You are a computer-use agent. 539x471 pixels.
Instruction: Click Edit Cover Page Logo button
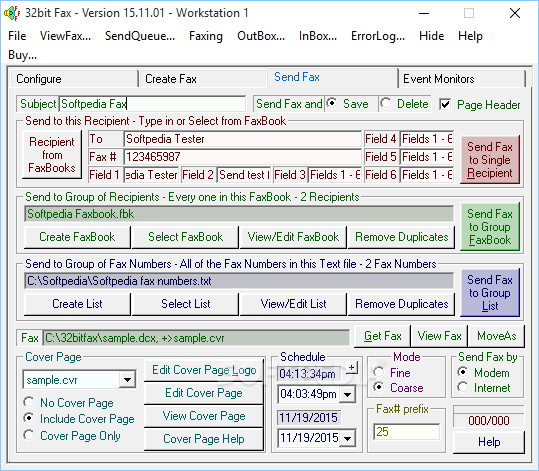point(204,370)
